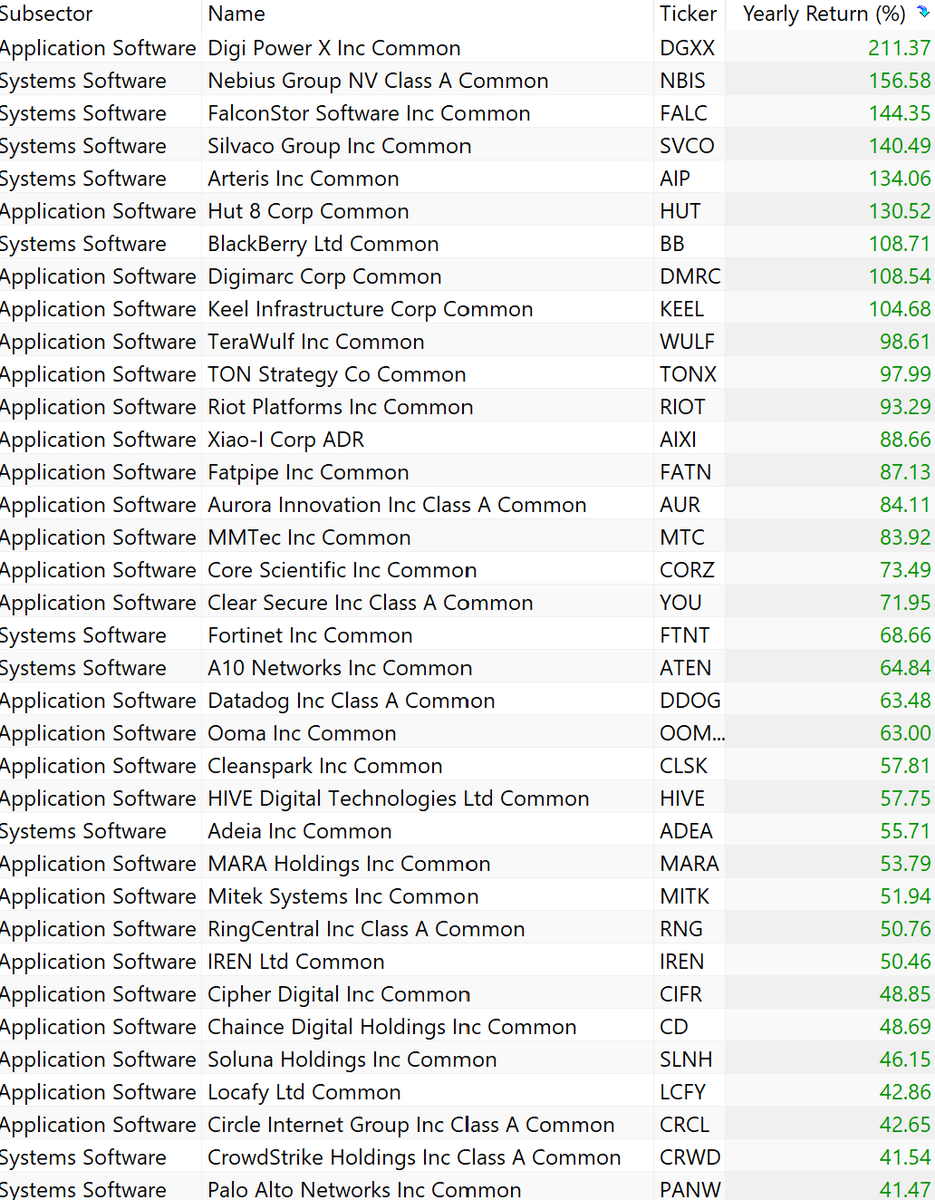Viewport: 935px width, 1200px height.
Task: Click the Application Software cell for TeraWulf
Action: pyautogui.click(x=98, y=342)
